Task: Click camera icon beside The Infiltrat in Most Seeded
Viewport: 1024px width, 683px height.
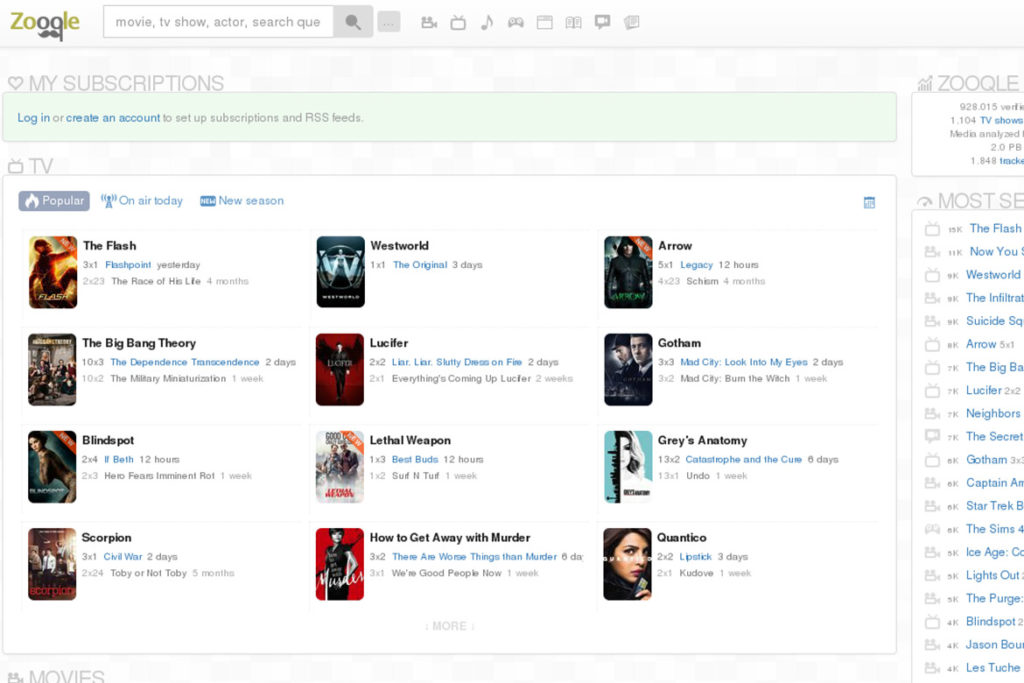Action: pos(933,298)
